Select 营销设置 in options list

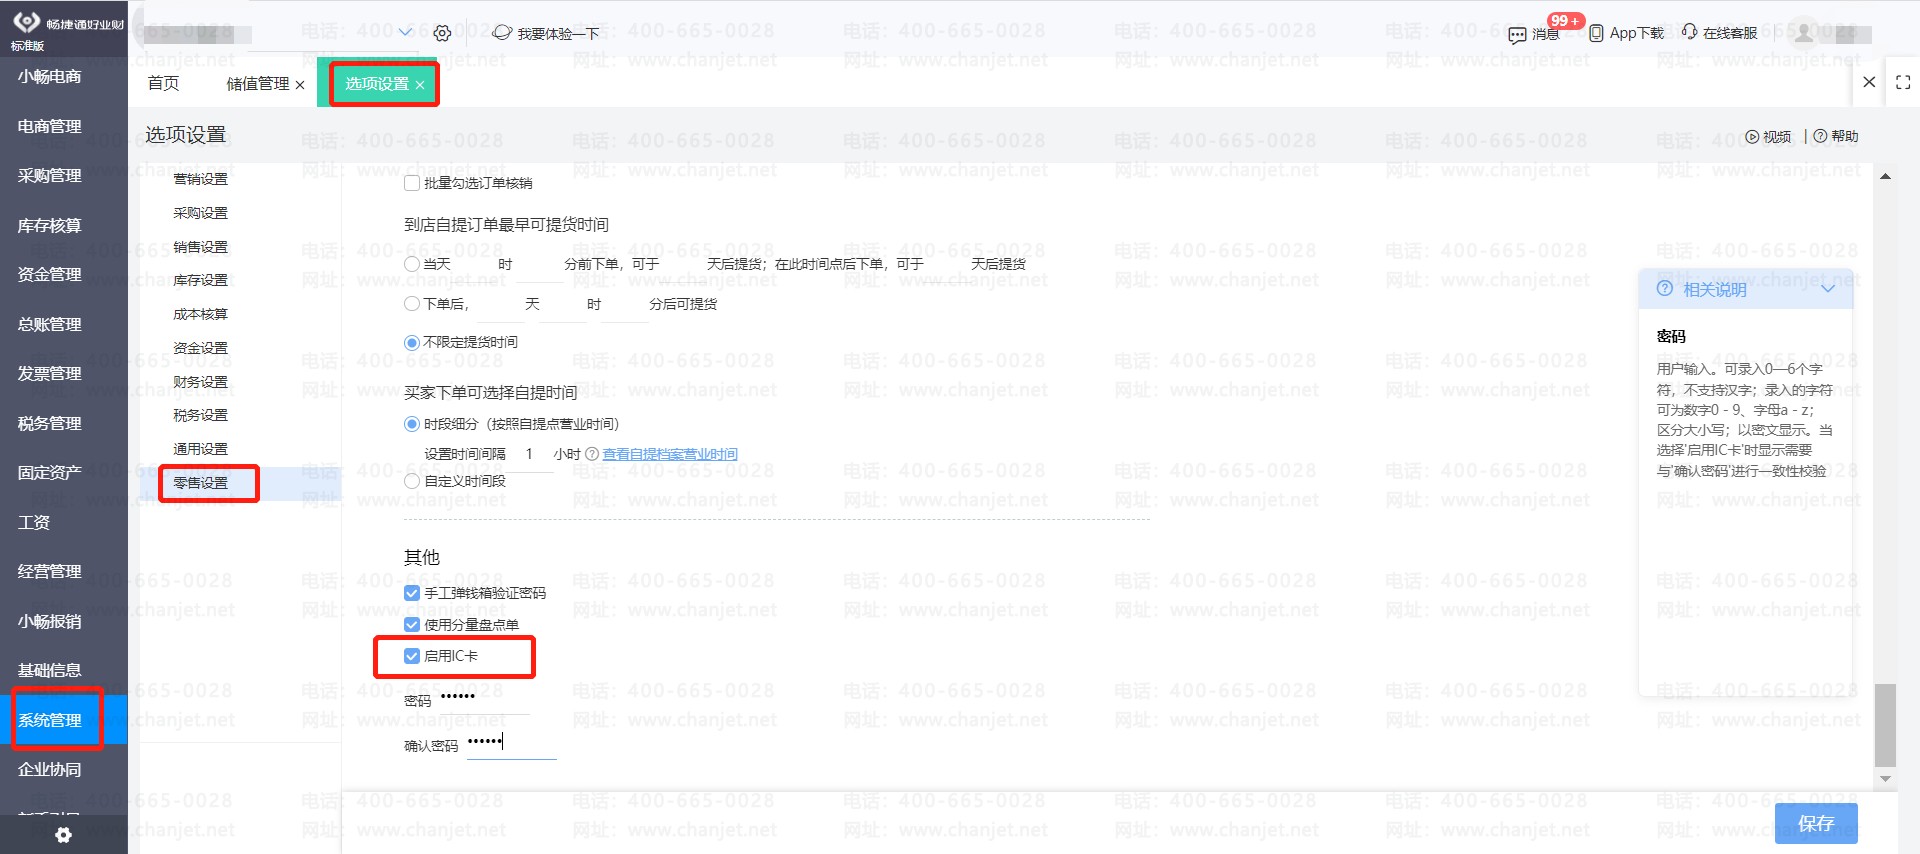200,179
